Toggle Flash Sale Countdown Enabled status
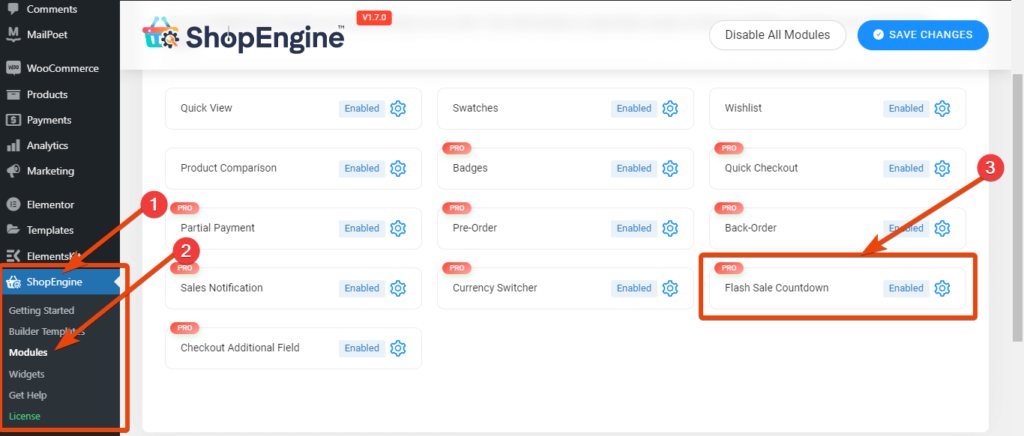This screenshot has height=436, width=1024. point(906,288)
